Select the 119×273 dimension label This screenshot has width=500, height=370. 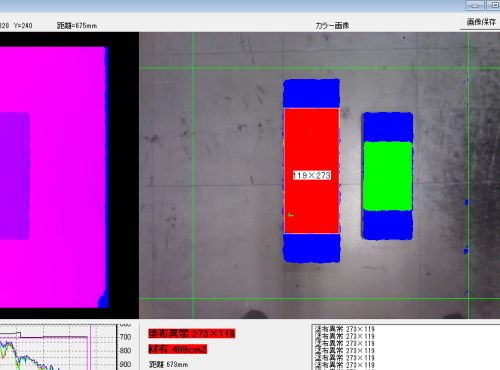312,175
